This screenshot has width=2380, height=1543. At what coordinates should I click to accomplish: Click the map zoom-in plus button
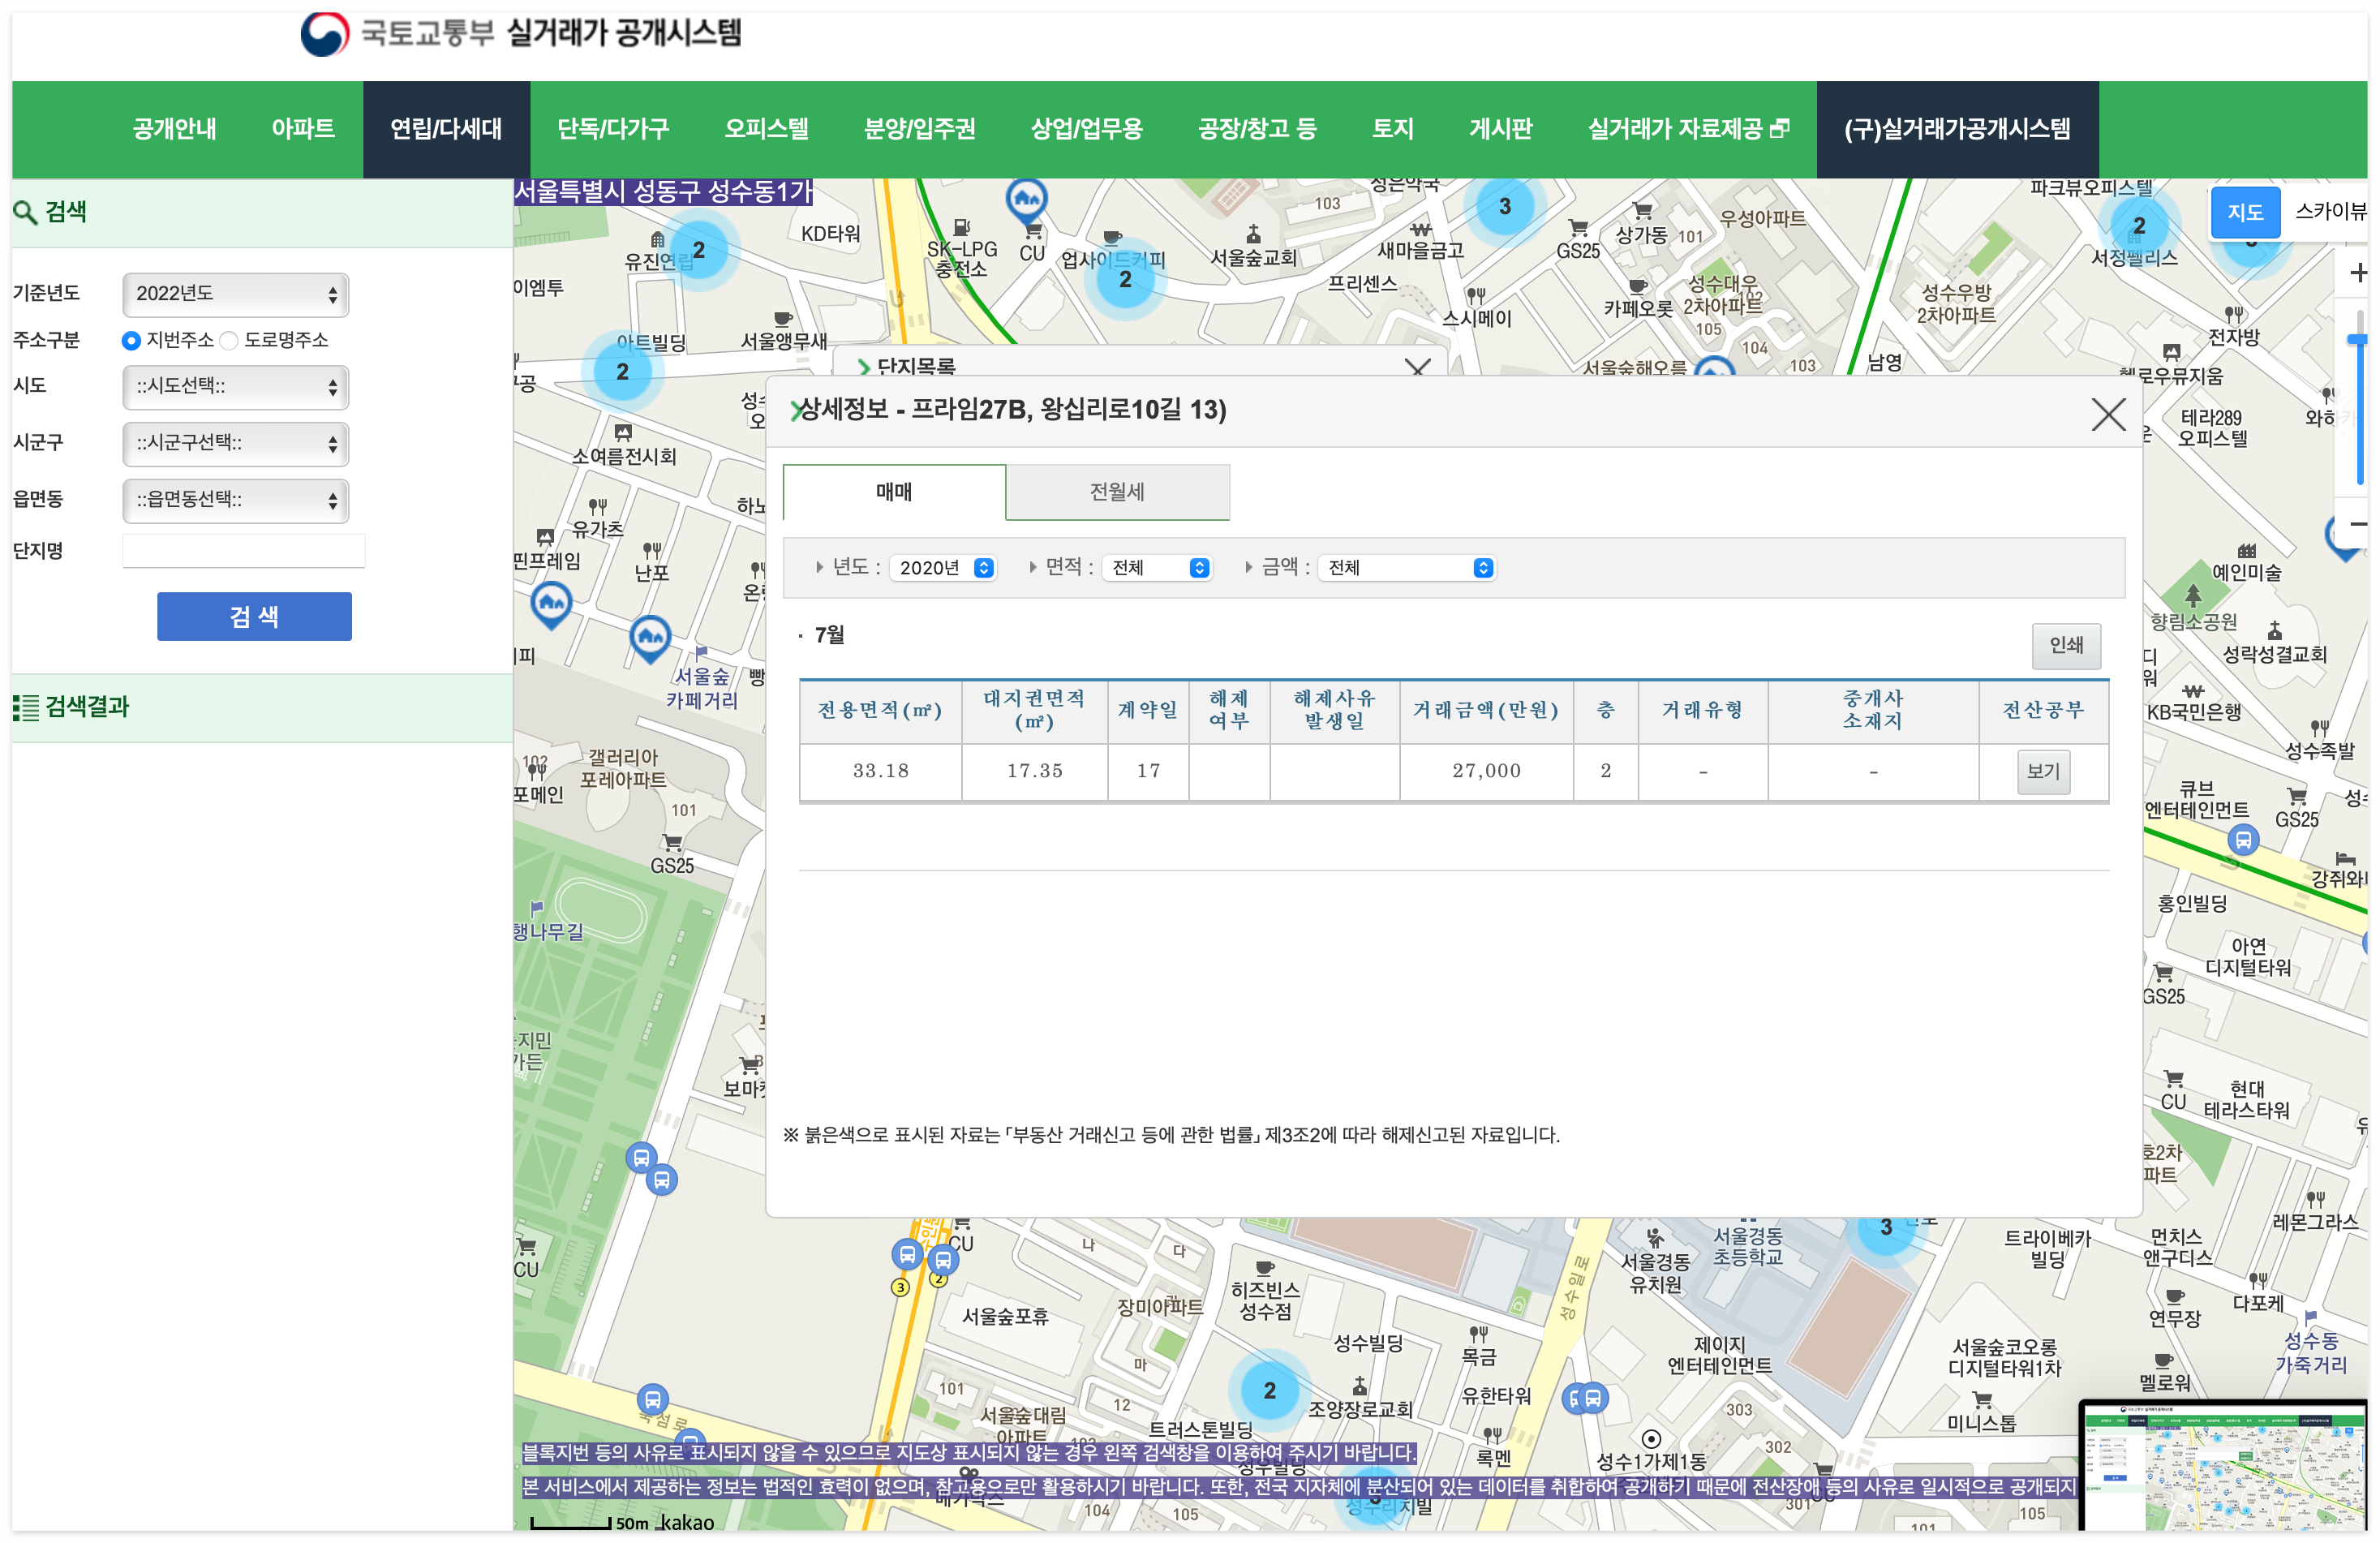coord(2357,273)
